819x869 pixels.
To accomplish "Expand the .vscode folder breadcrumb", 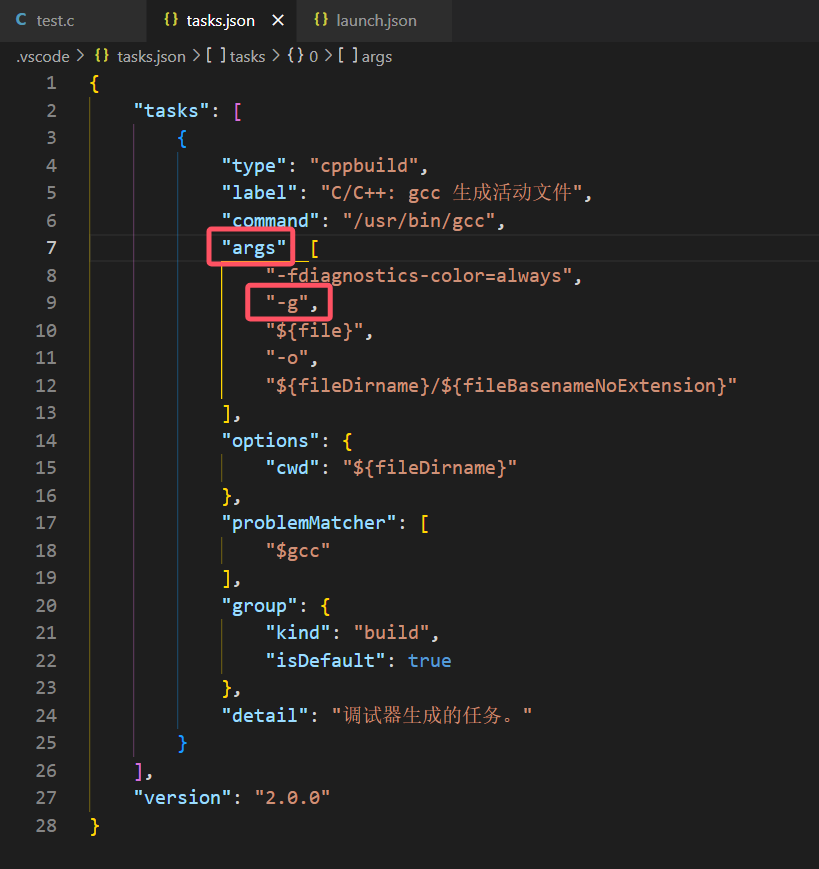I will (x=42, y=57).
